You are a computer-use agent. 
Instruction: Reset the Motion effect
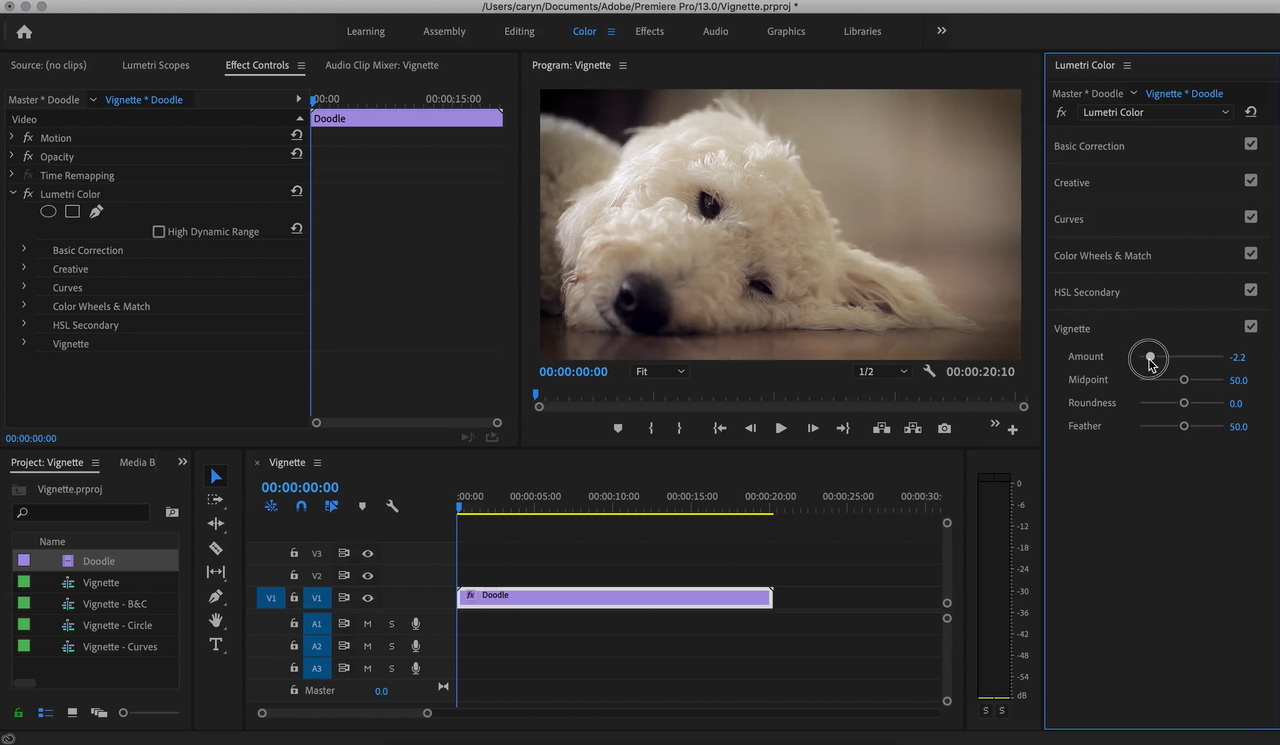click(297, 134)
